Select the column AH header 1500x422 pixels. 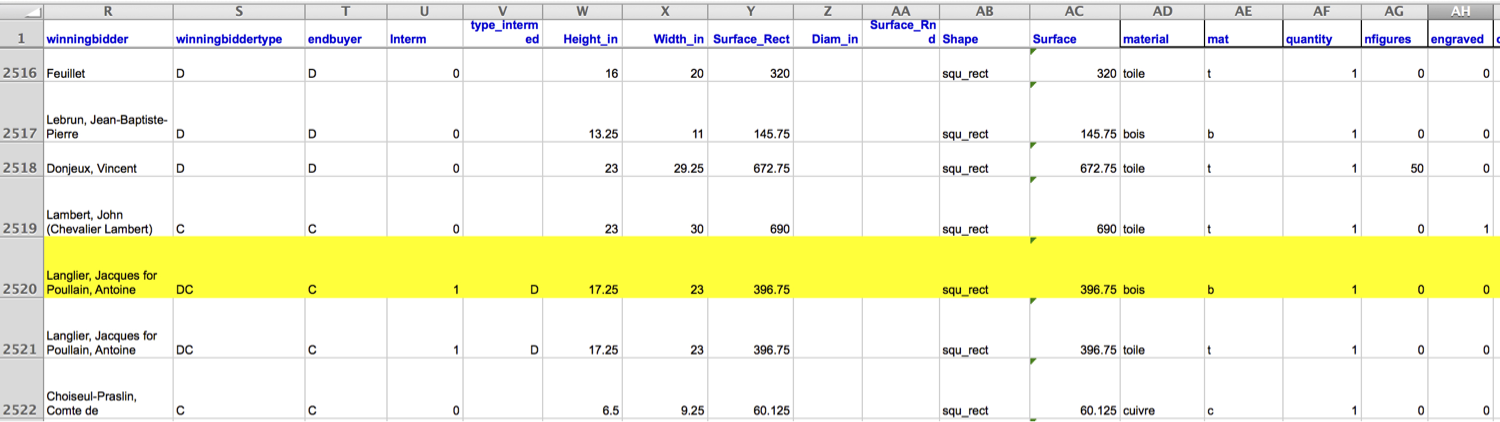point(1460,10)
